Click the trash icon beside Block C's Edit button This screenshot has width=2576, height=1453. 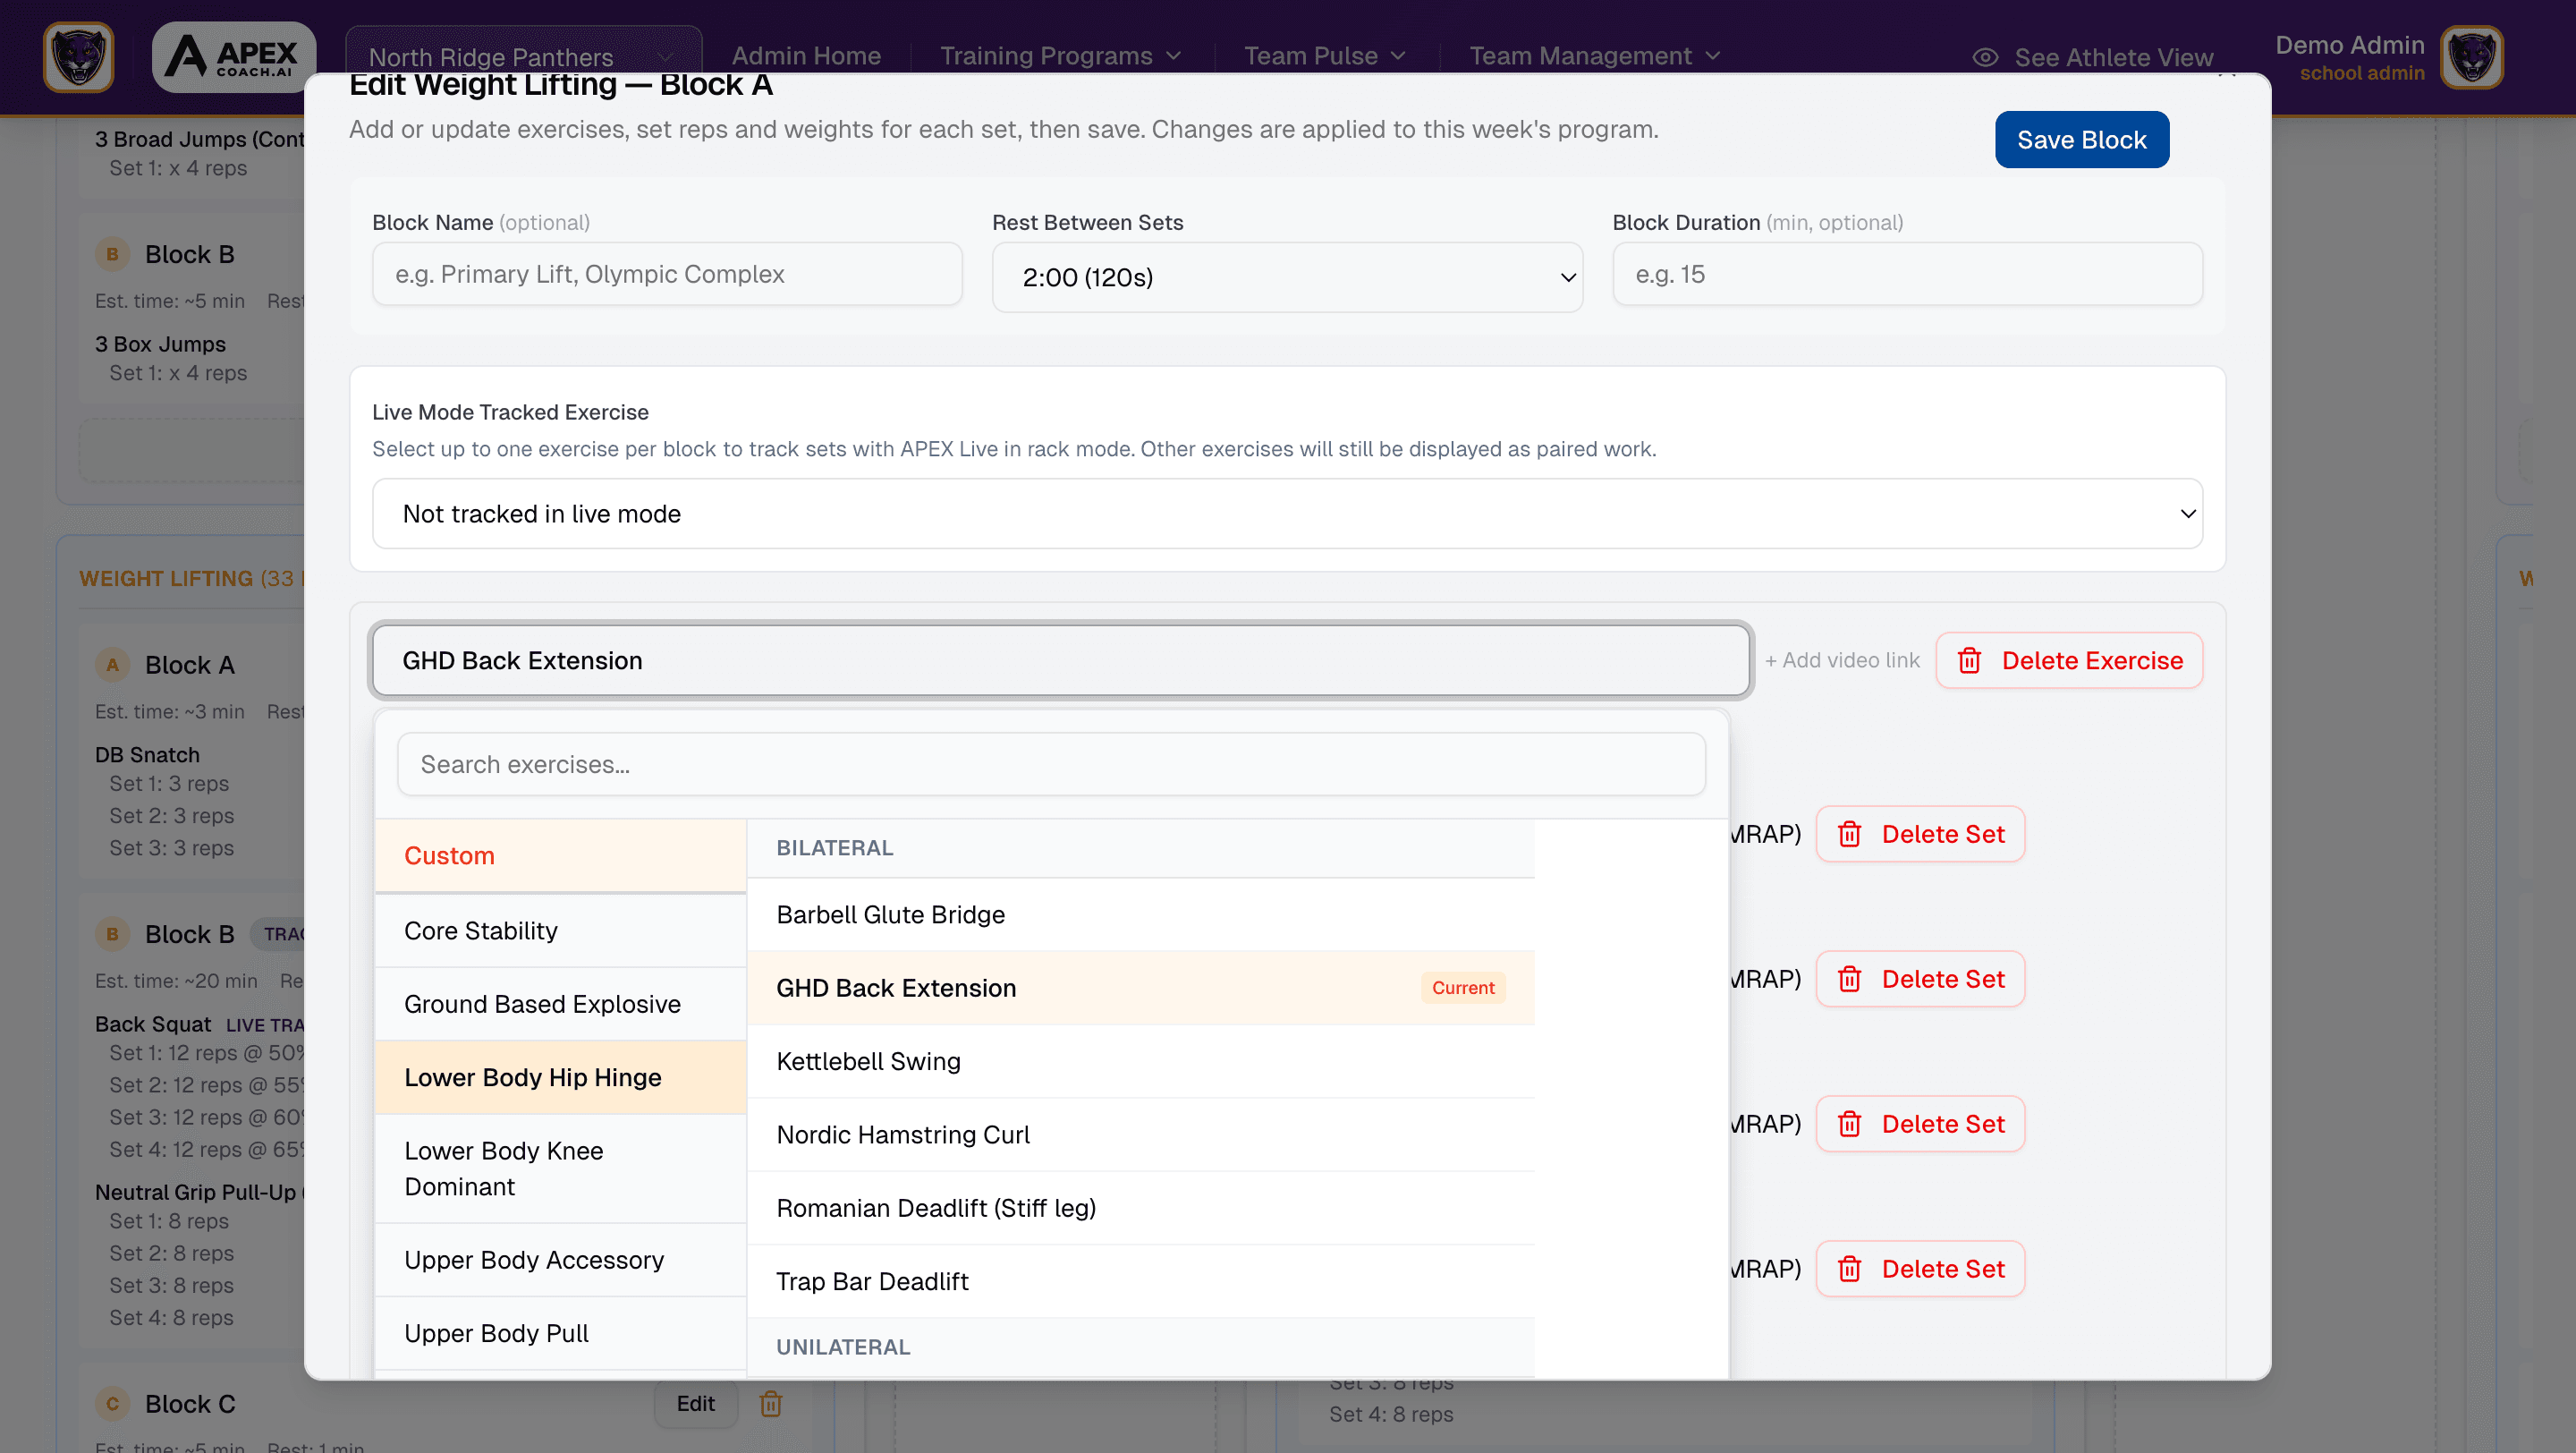click(770, 1404)
